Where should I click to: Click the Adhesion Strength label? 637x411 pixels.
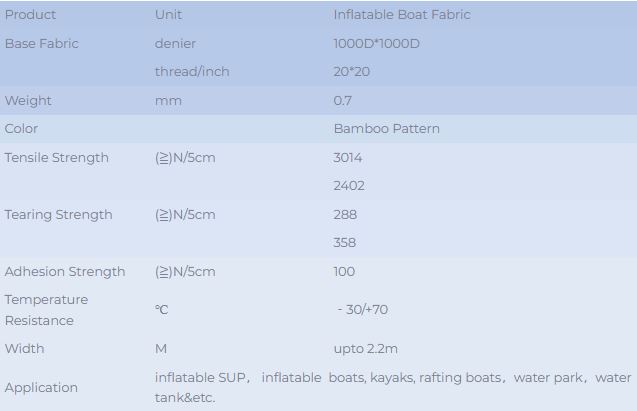coord(65,272)
